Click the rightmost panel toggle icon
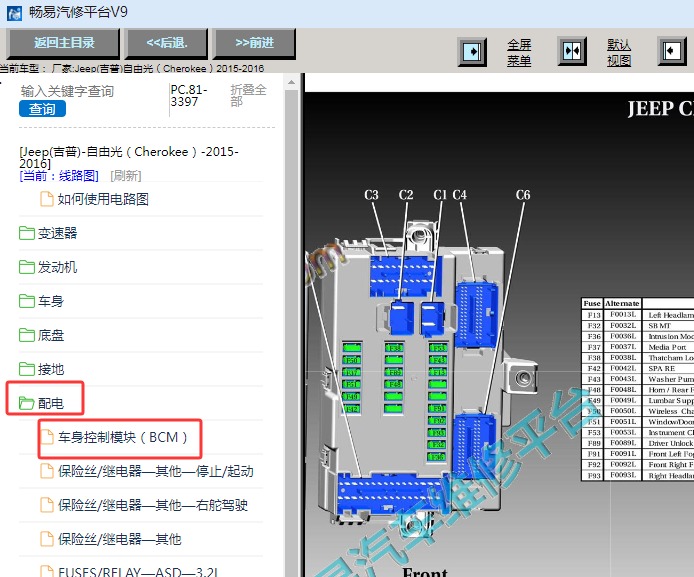694x577 pixels. 672,51
